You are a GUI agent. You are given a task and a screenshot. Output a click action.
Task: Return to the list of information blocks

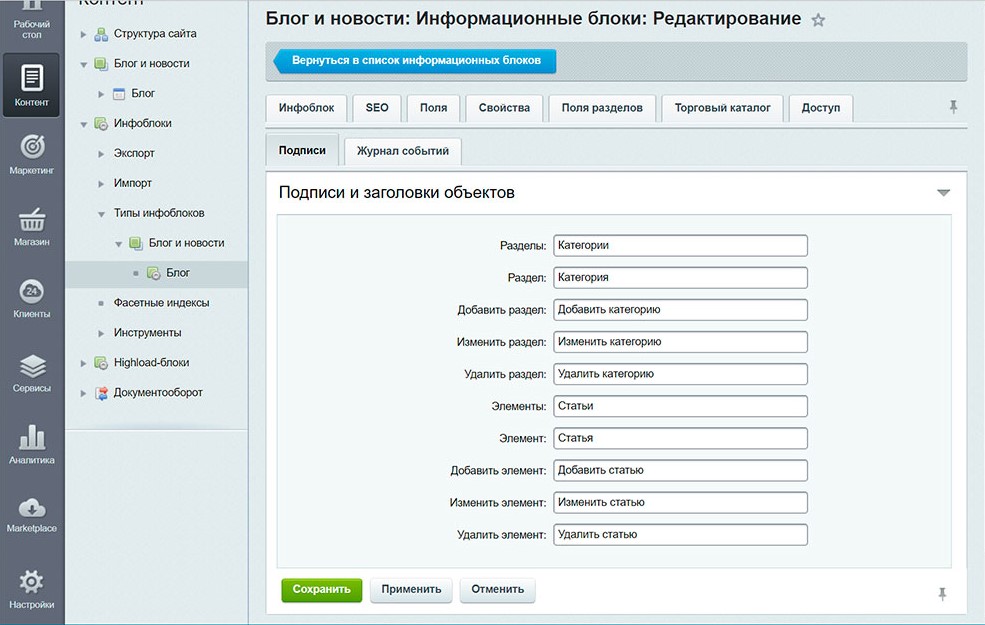[x=415, y=61]
